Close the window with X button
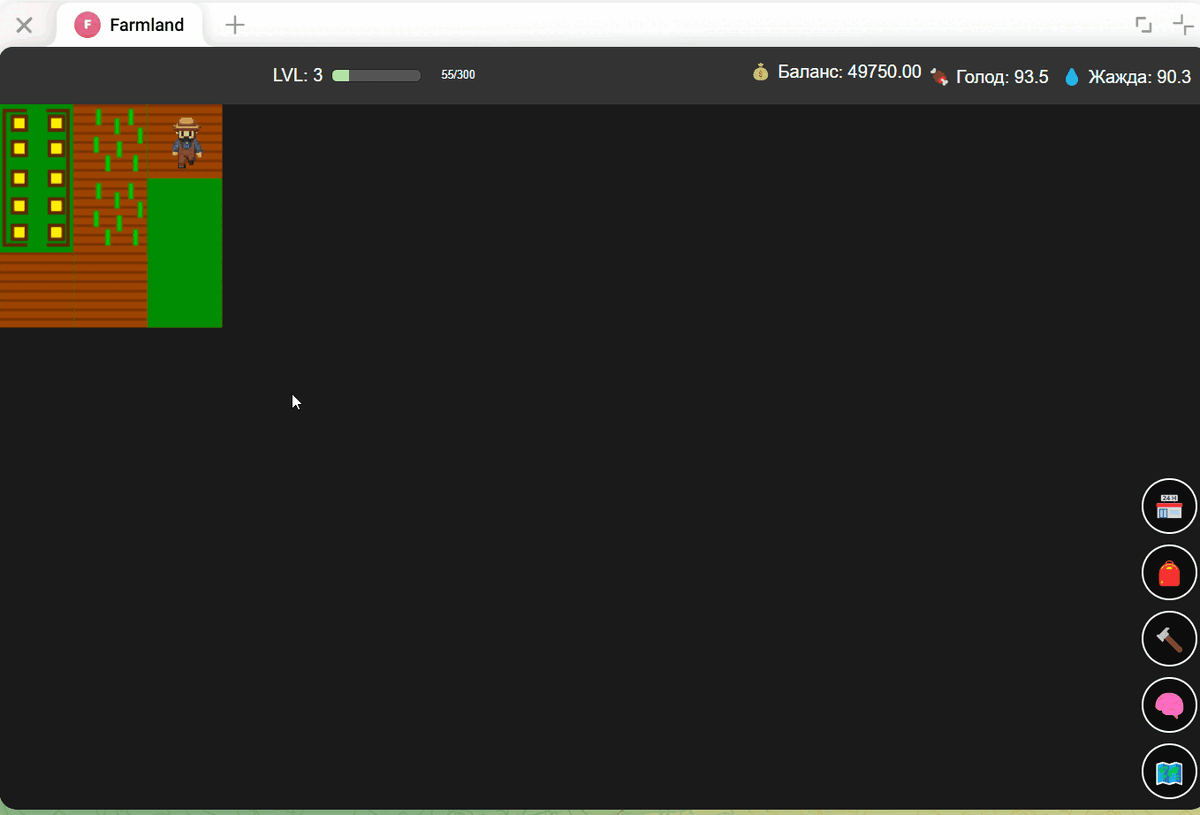The height and width of the screenshot is (815, 1200). 24,25
